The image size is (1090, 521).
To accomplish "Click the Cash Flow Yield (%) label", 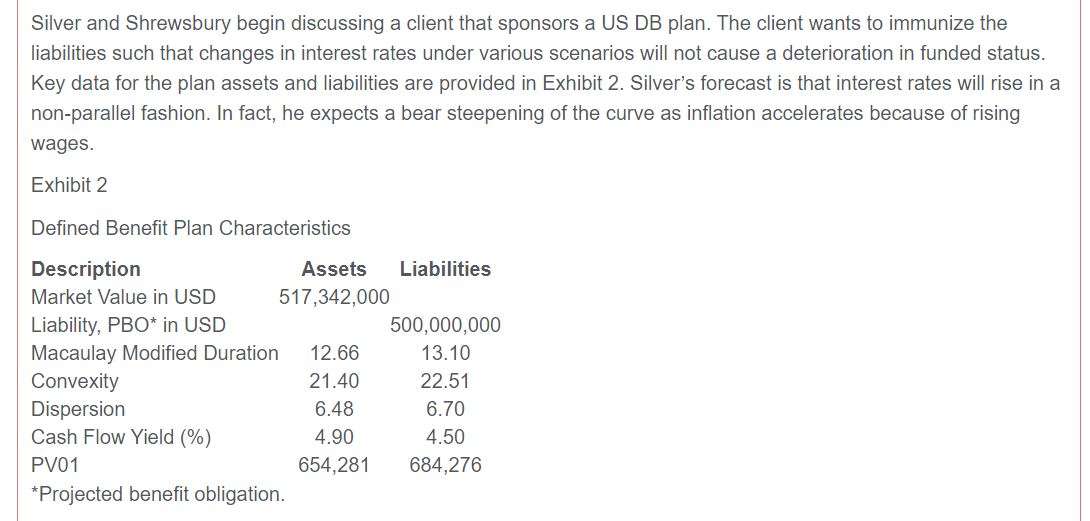I will pos(121,437).
